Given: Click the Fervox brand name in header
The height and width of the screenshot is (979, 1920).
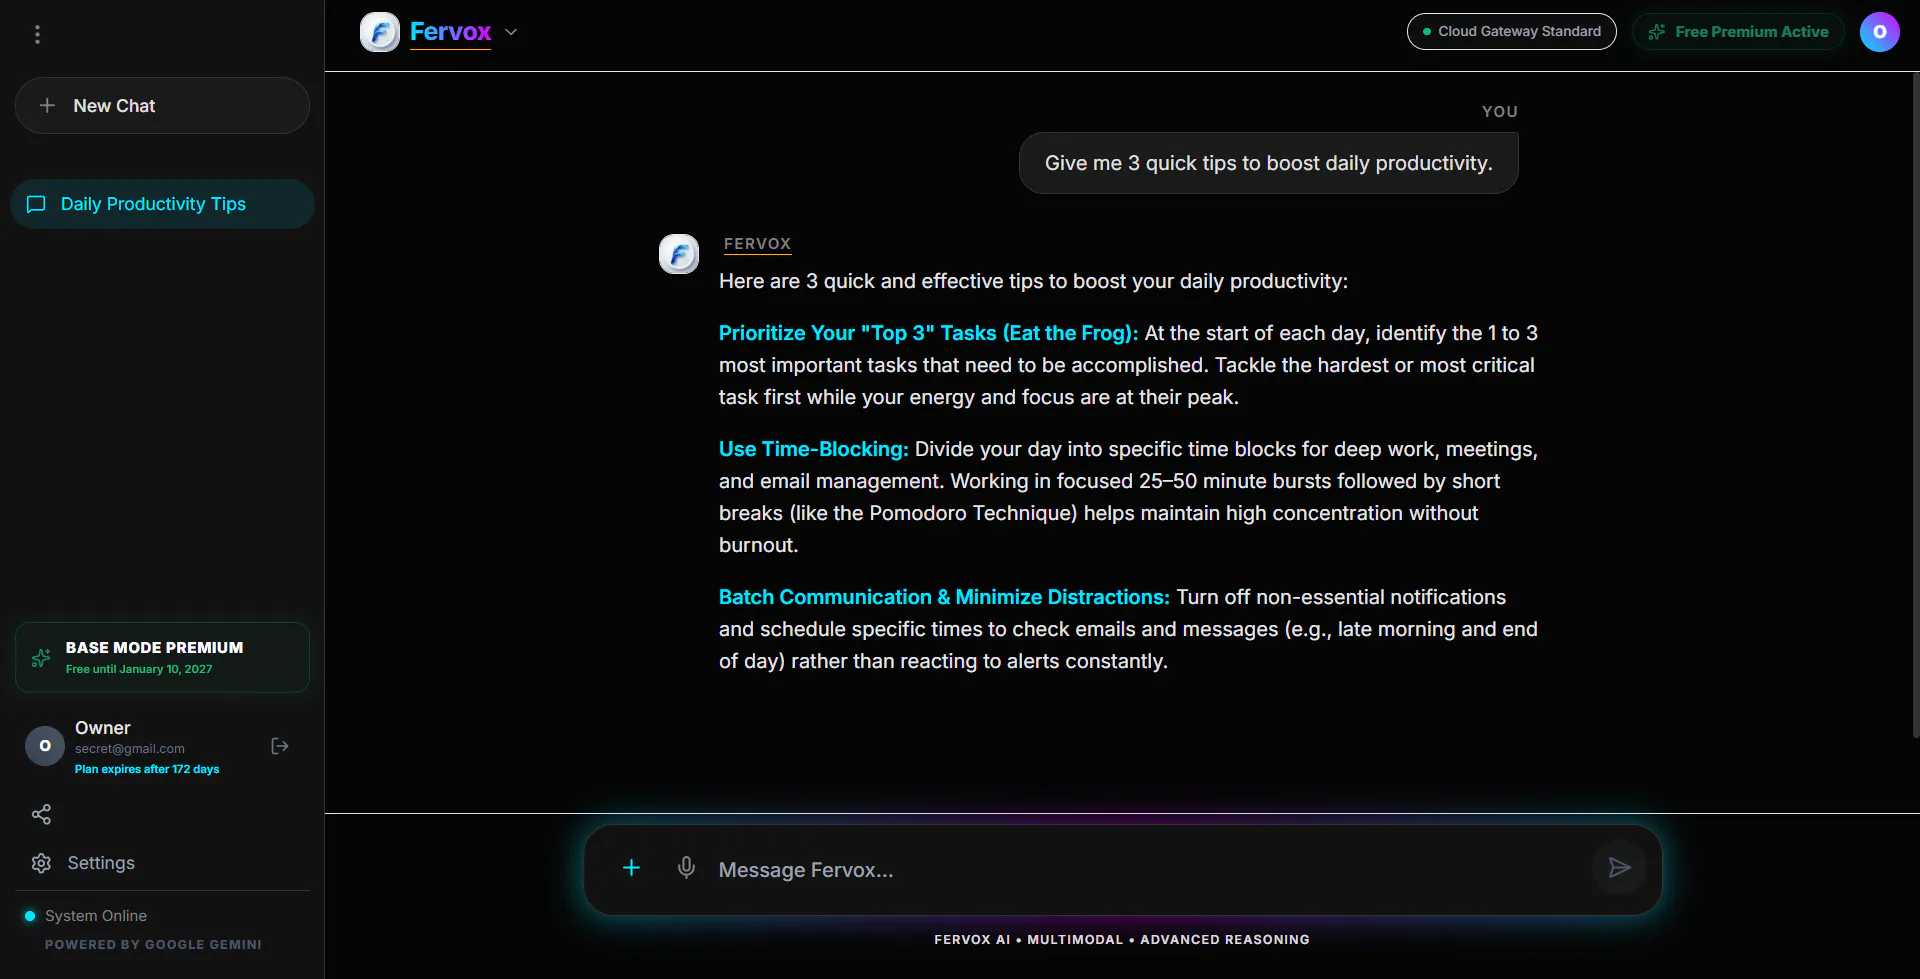Looking at the screenshot, I should [x=450, y=32].
